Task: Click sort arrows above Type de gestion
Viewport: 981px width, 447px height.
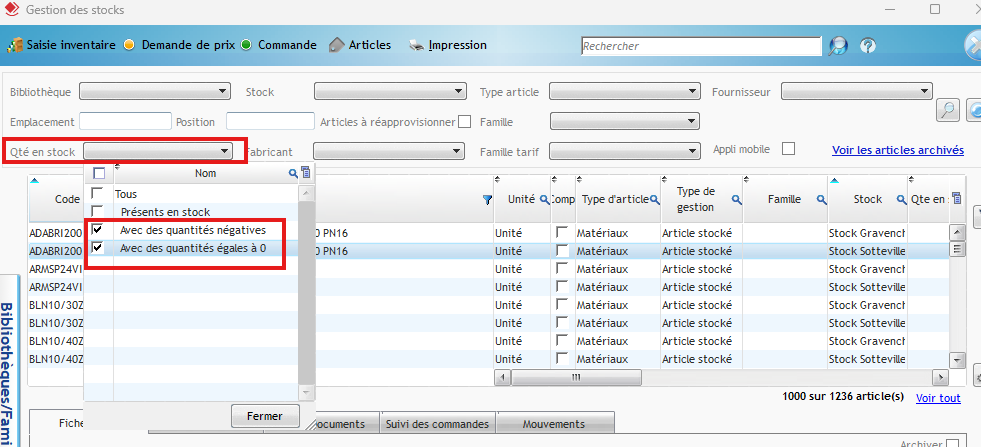Action: coord(665,180)
